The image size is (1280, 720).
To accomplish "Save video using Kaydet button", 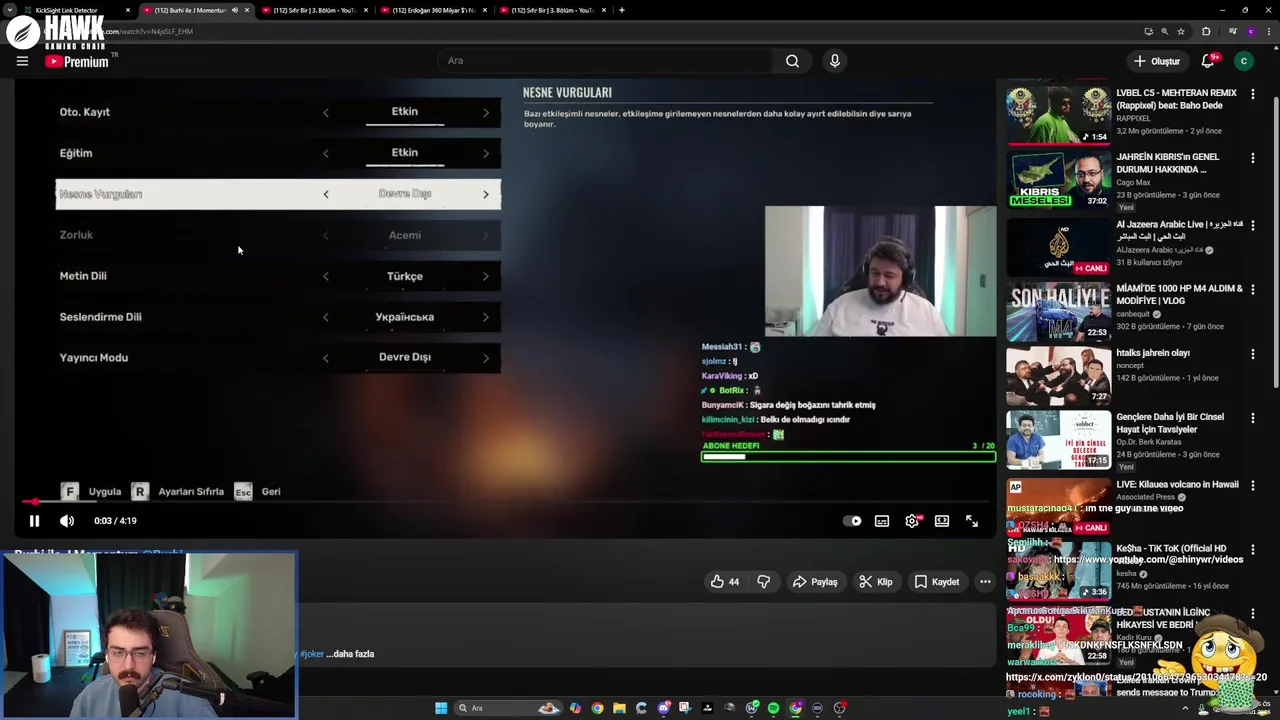I will [x=937, y=582].
